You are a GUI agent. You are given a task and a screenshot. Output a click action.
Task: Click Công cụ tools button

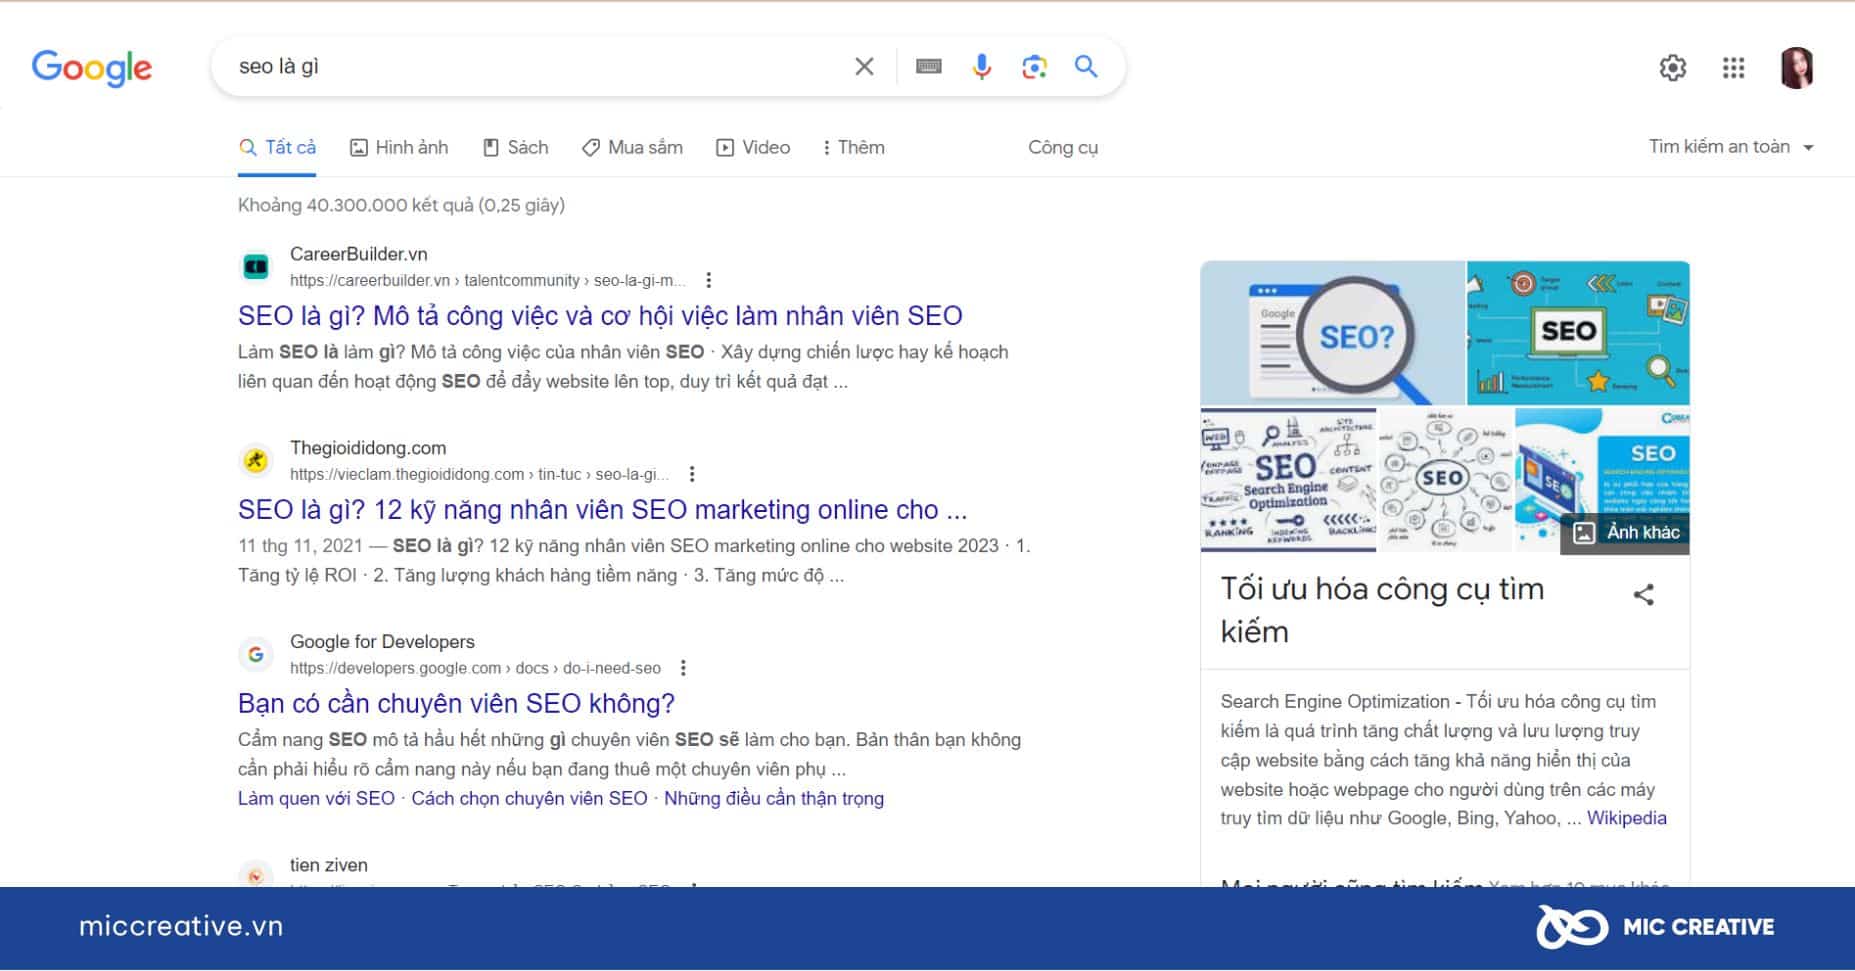tap(1063, 148)
